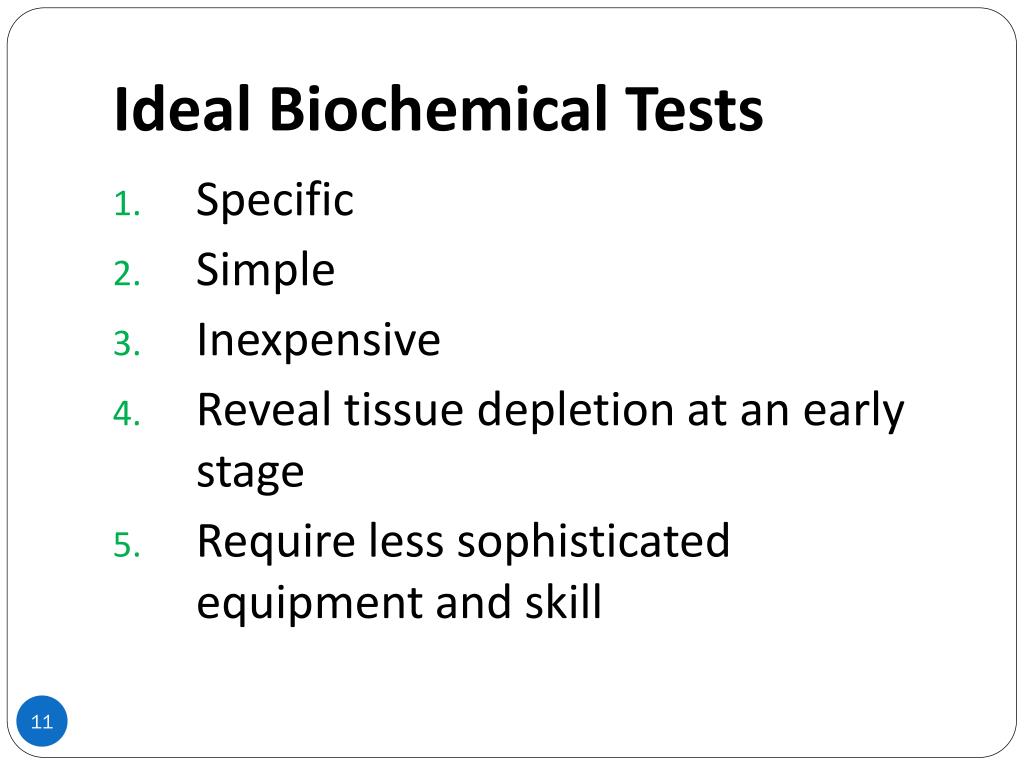
Task: Click the word 'sophisticated' in item five
Action: click(593, 542)
